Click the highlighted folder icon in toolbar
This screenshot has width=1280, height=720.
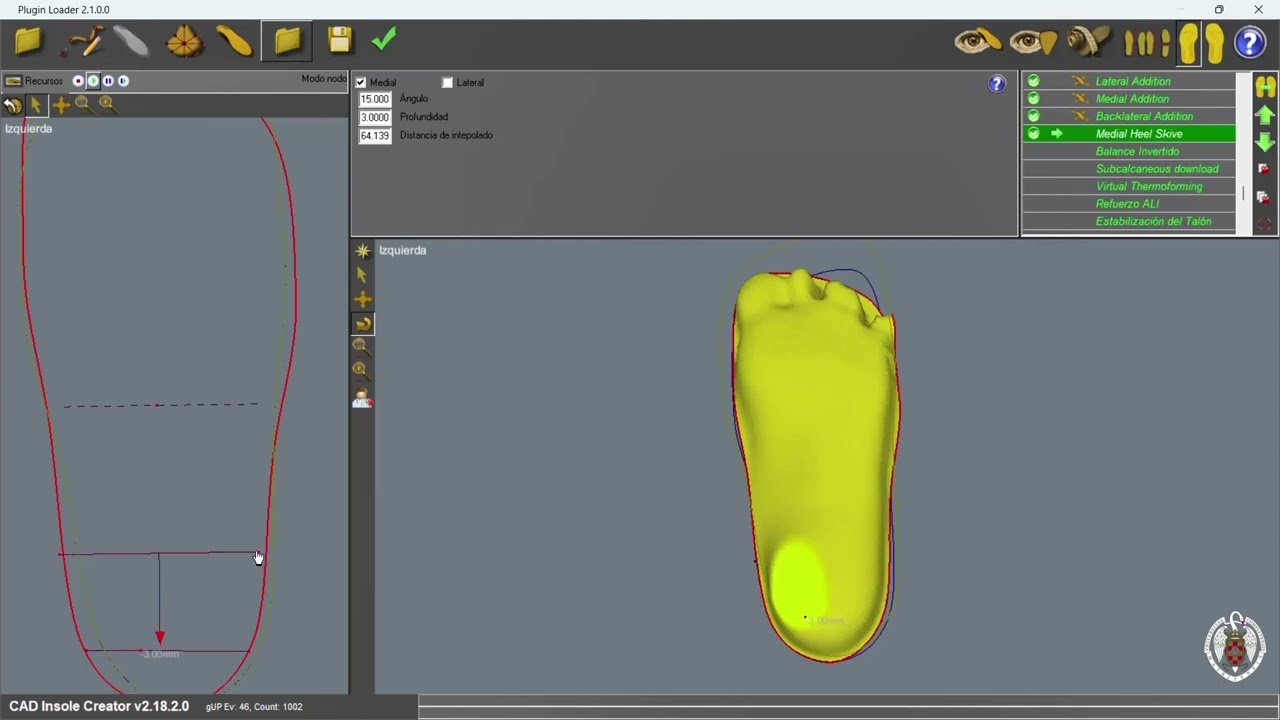pyautogui.click(x=287, y=41)
